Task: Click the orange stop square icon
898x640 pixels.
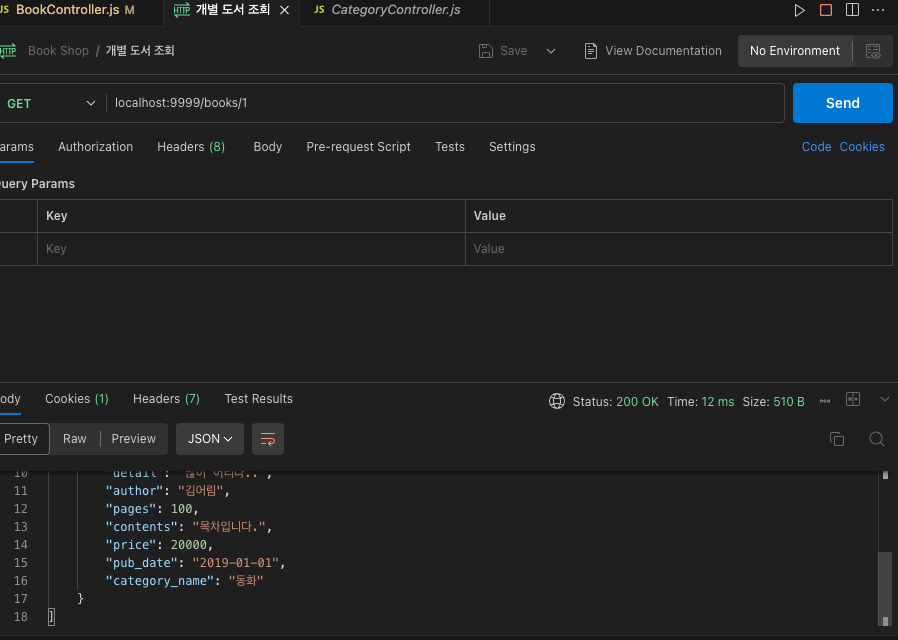Action: pyautogui.click(x=826, y=10)
